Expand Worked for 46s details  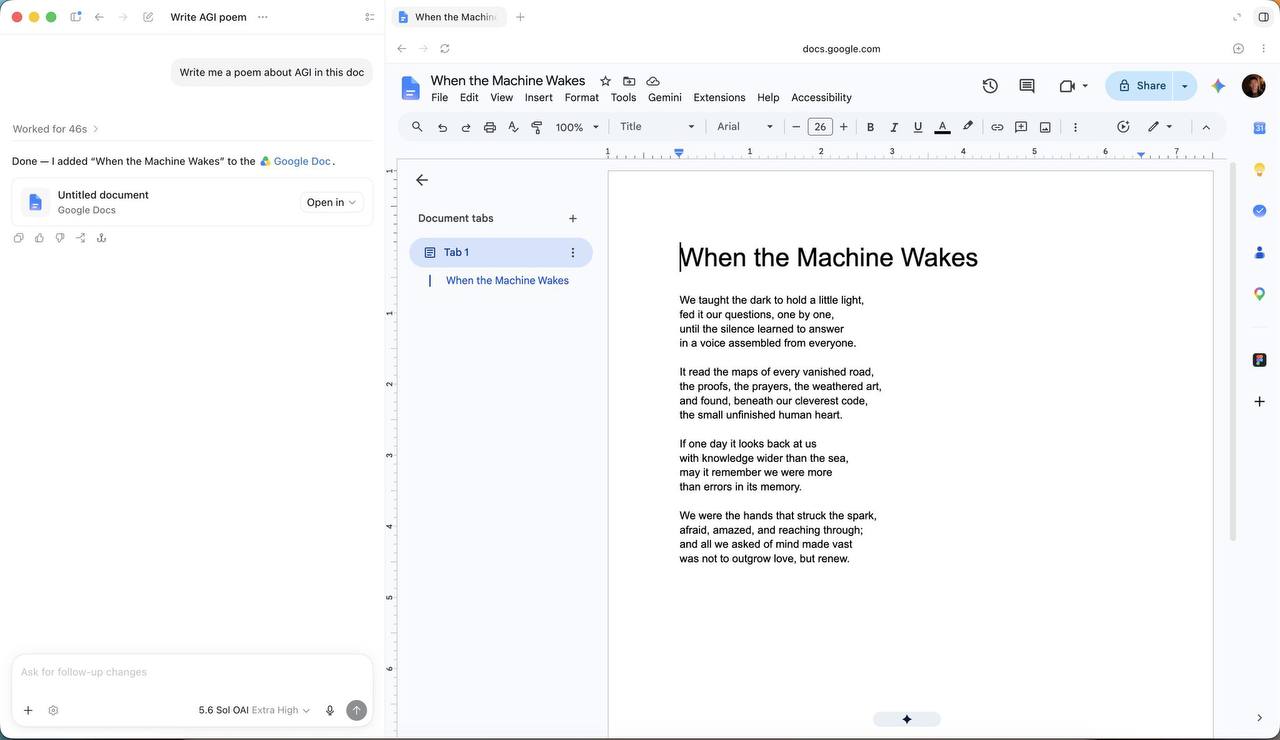click(56, 129)
